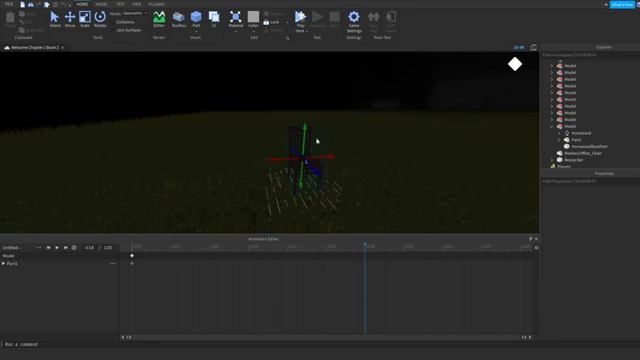Click the Lock tool in Edit group
The width and height of the screenshot is (640, 360).
272,22
